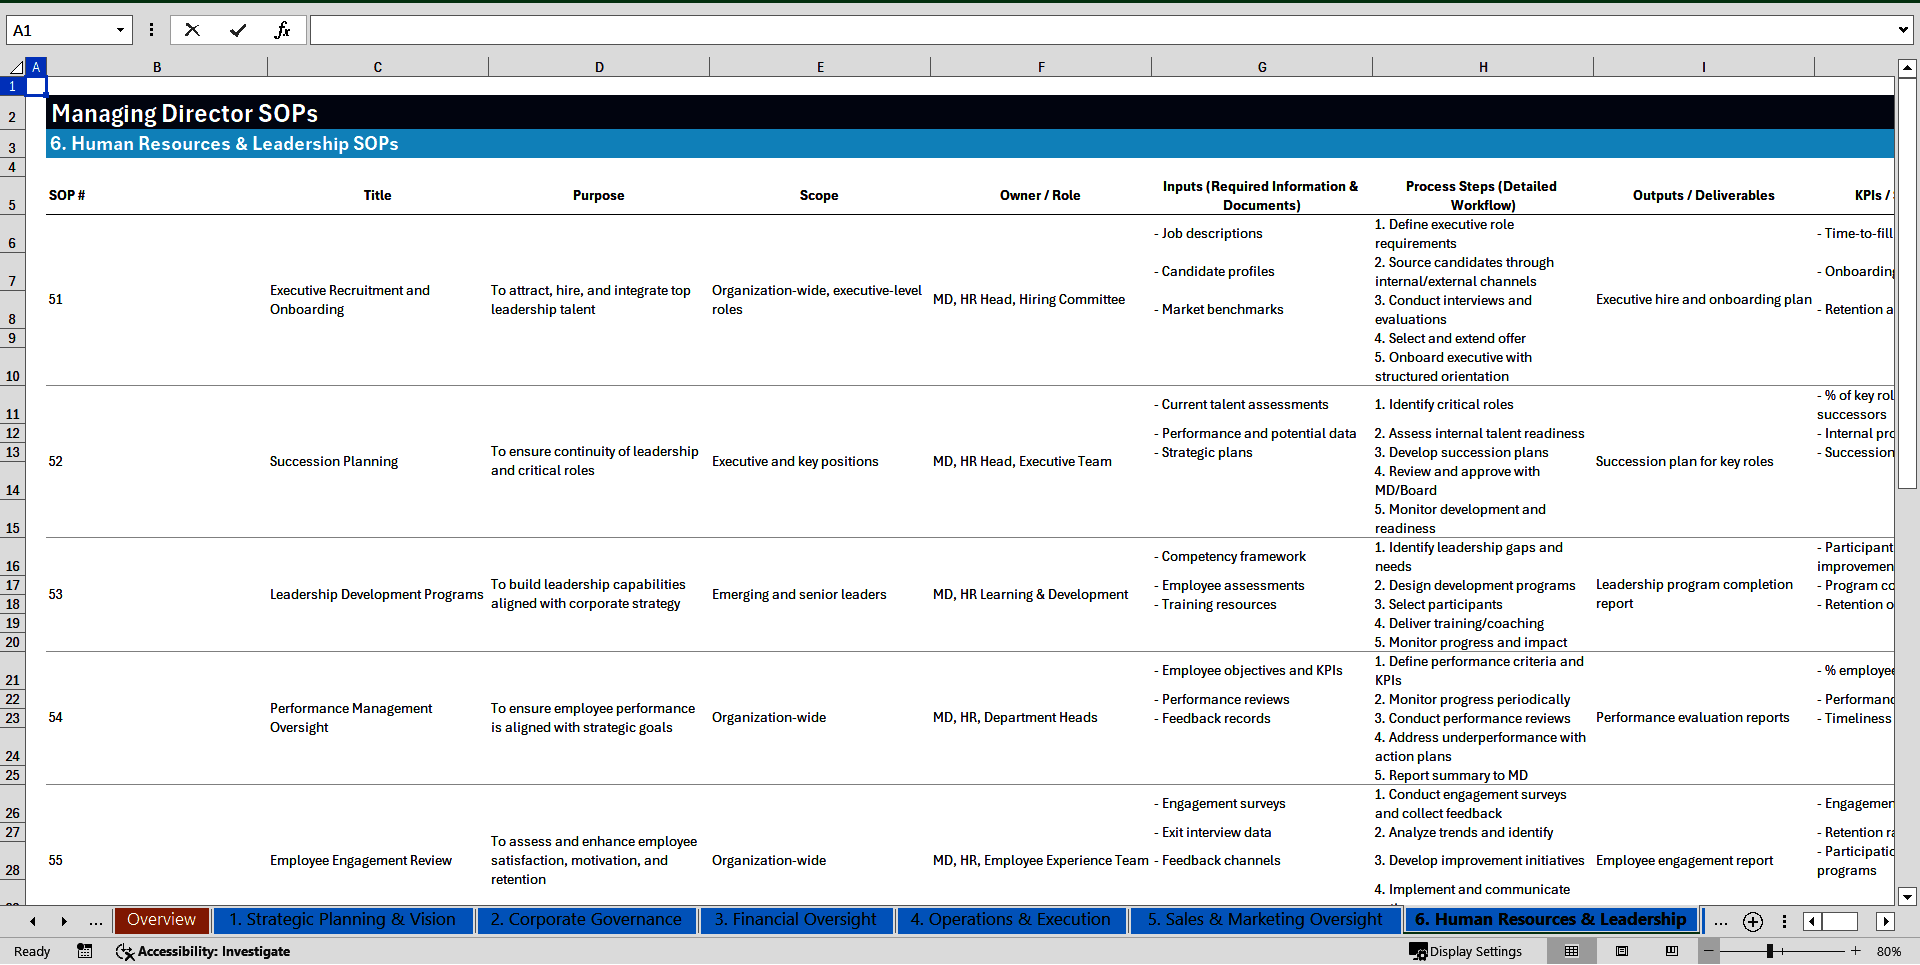Screen dimensions: 1920x965
Task: Open the macro recording status bar icon
Action: pos(85,951)
